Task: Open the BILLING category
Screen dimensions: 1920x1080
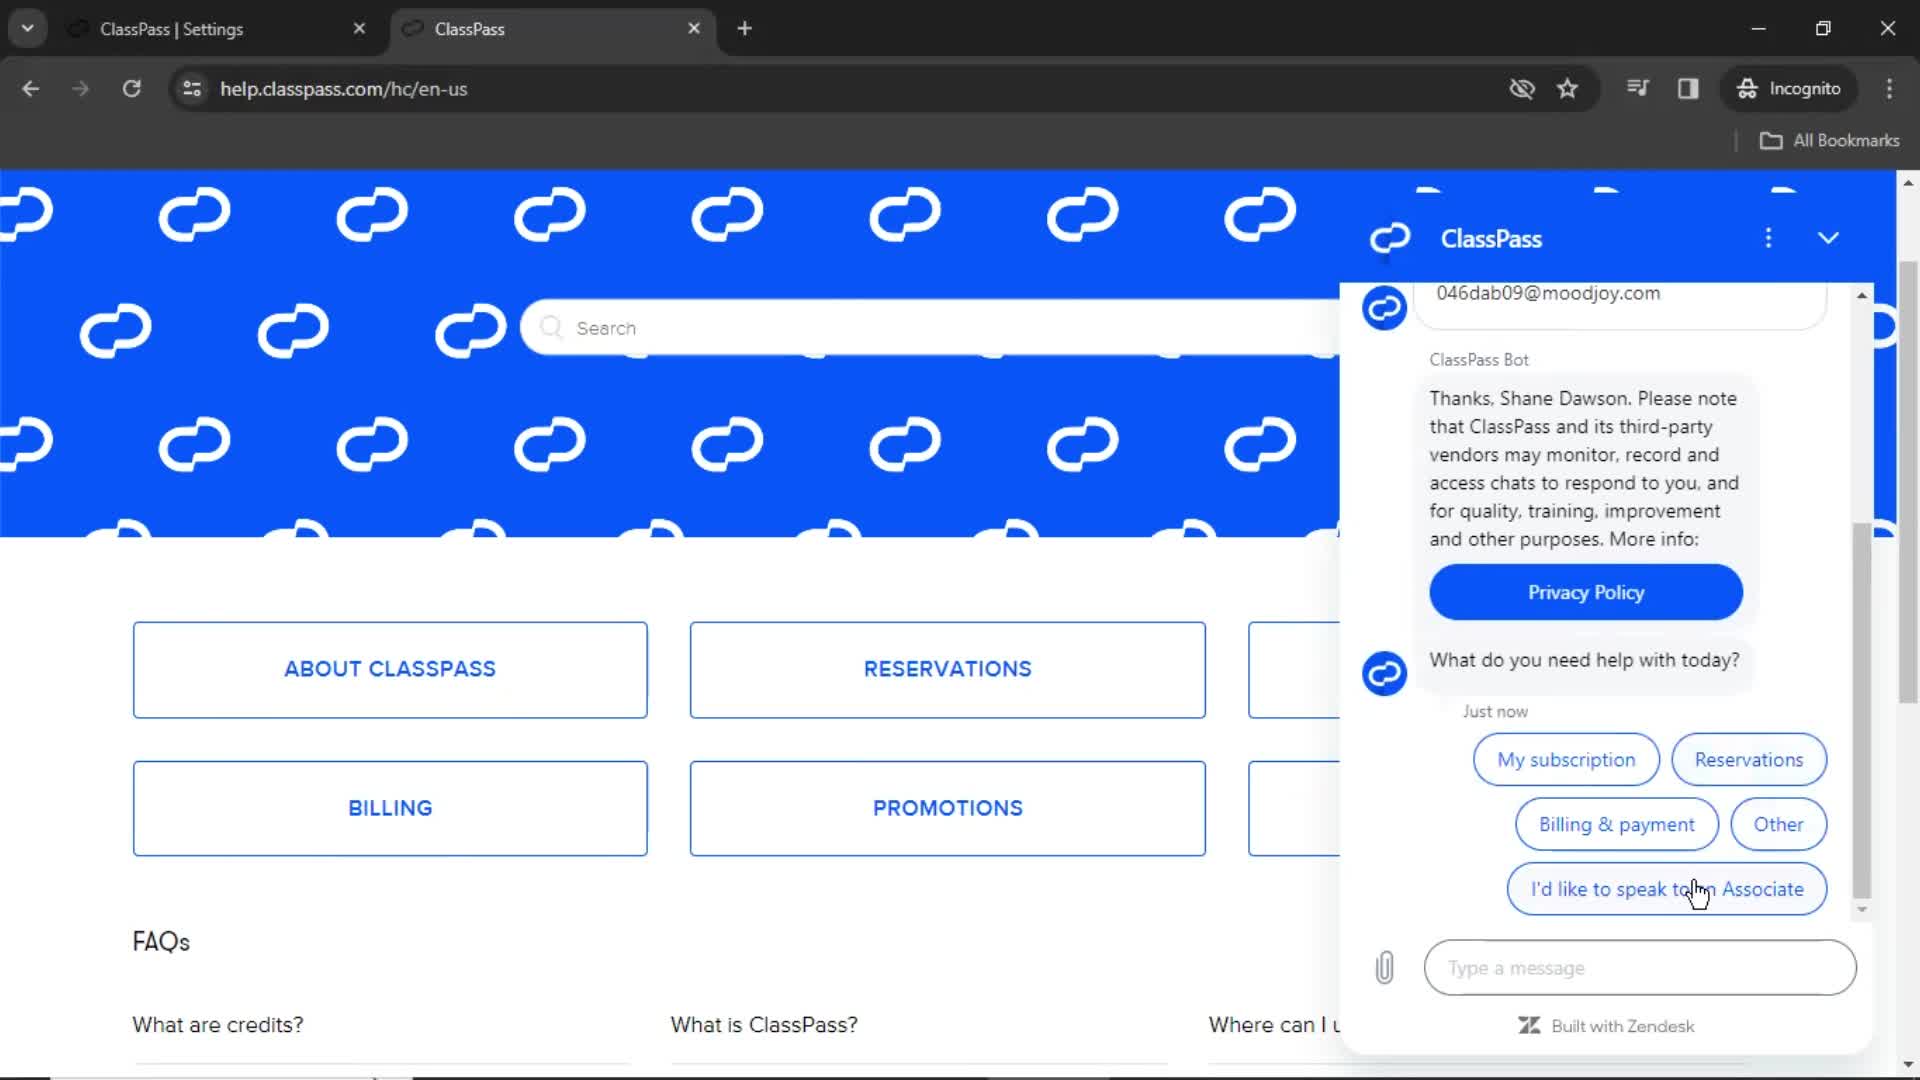Action: (390, 808)
